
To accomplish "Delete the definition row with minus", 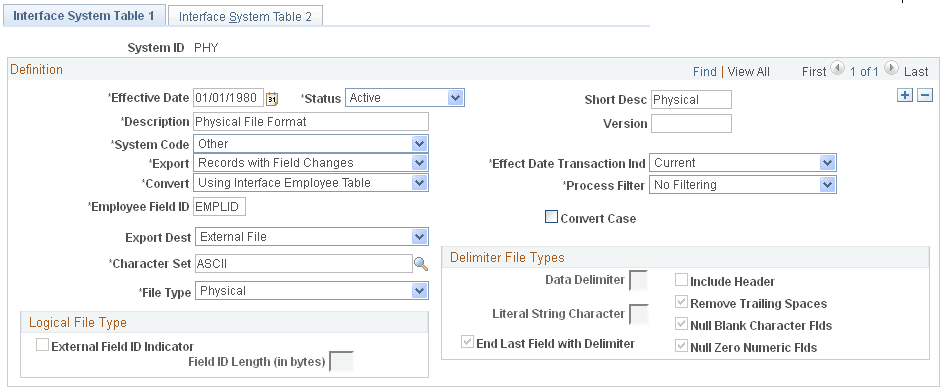I will (925, 95).
